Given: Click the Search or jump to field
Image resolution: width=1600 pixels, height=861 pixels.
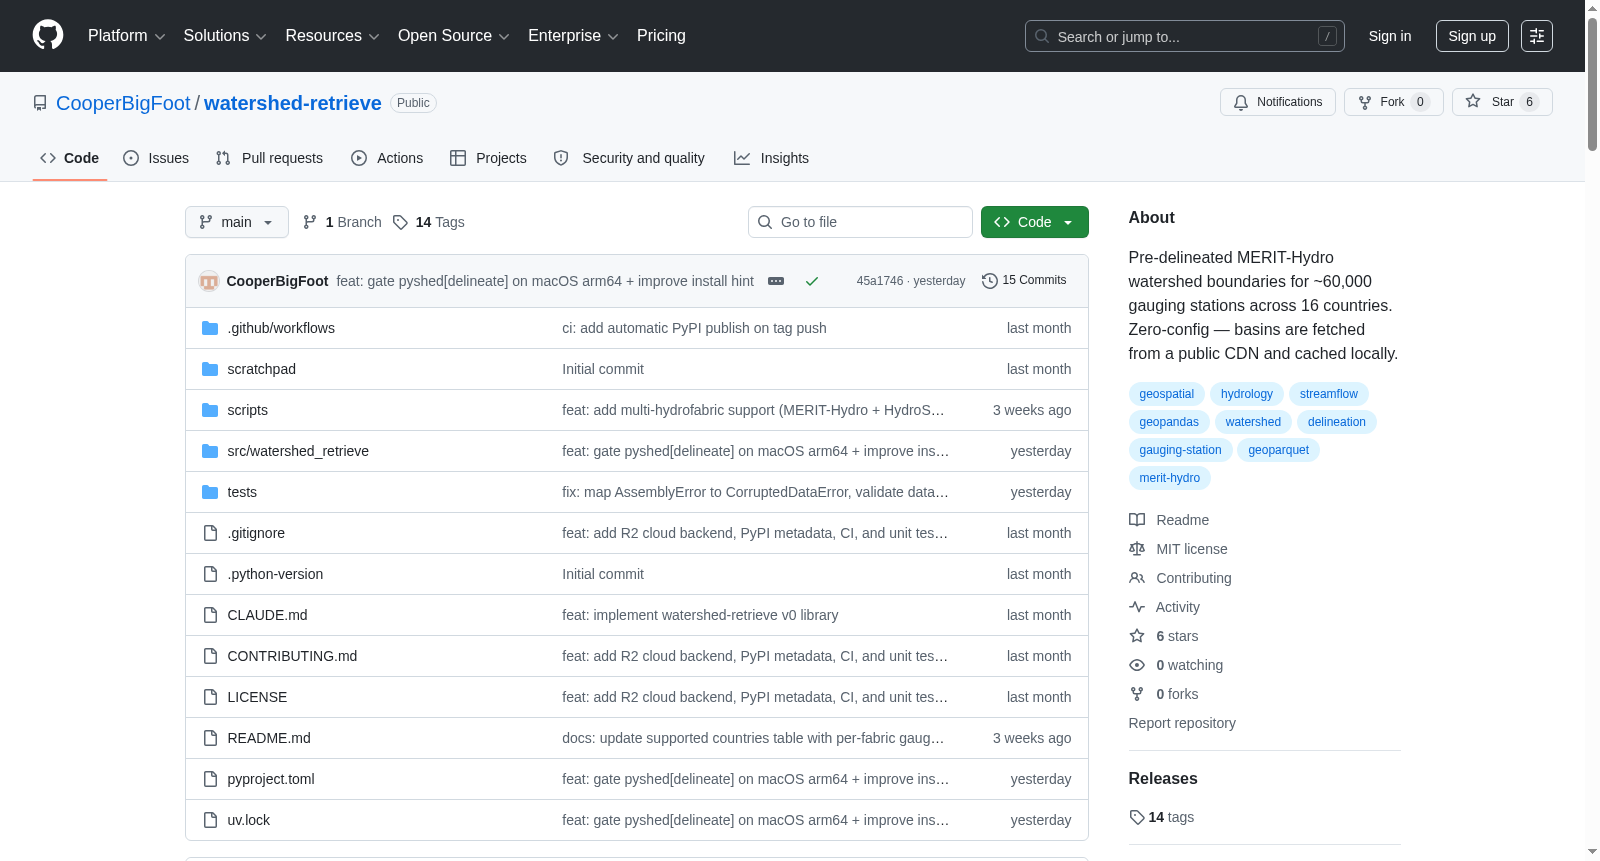Looking at the screenshot, I should pyautogui.click(x=1185, y=36).
